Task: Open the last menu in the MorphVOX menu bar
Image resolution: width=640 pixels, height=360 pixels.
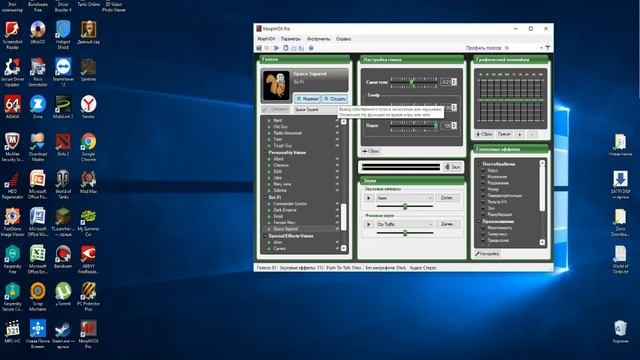Action: (x=343, y=39)
